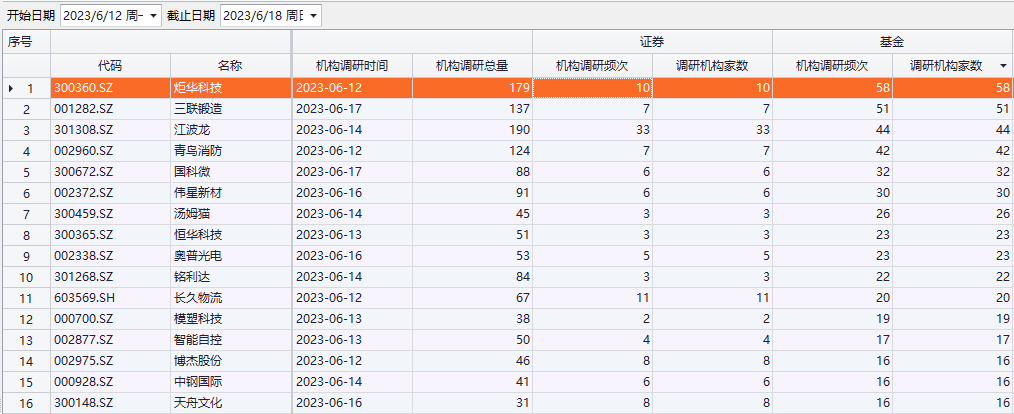Select the 603569.SH 长久物流 row
The image size is (1014, 414).
pyautogui.click(x=230, y=297)
